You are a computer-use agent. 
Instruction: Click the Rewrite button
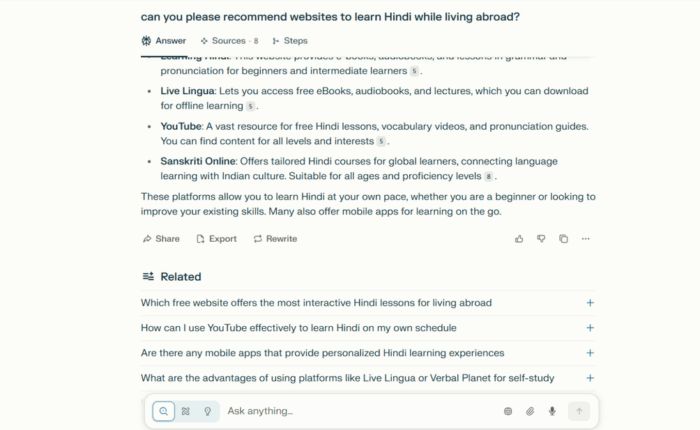point(275,239)
